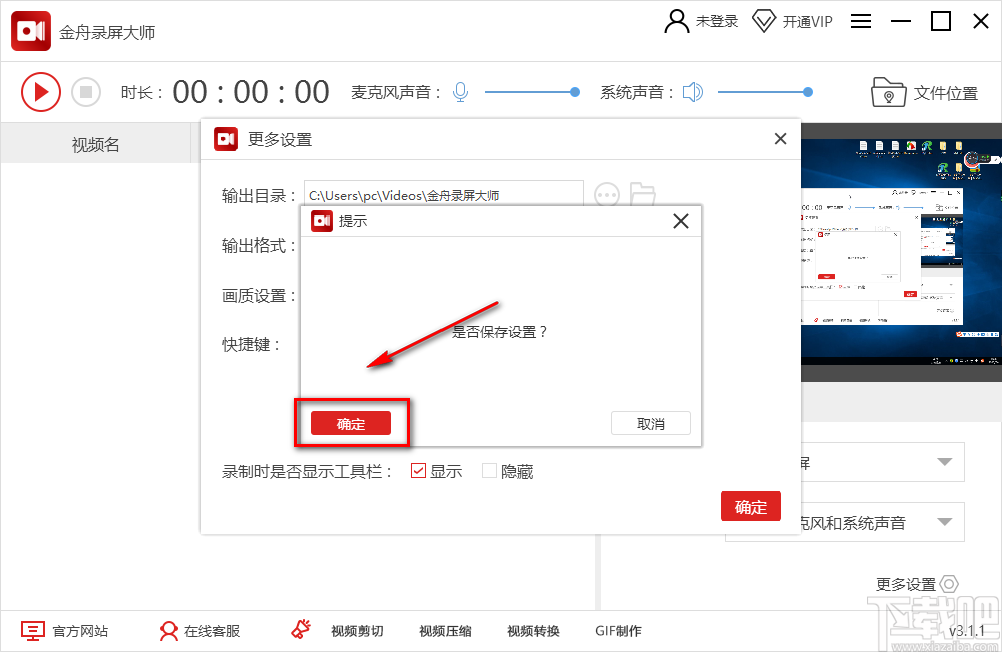Click the 视频名 column header
Screen dimensions: 1002x652
point(96,144)
